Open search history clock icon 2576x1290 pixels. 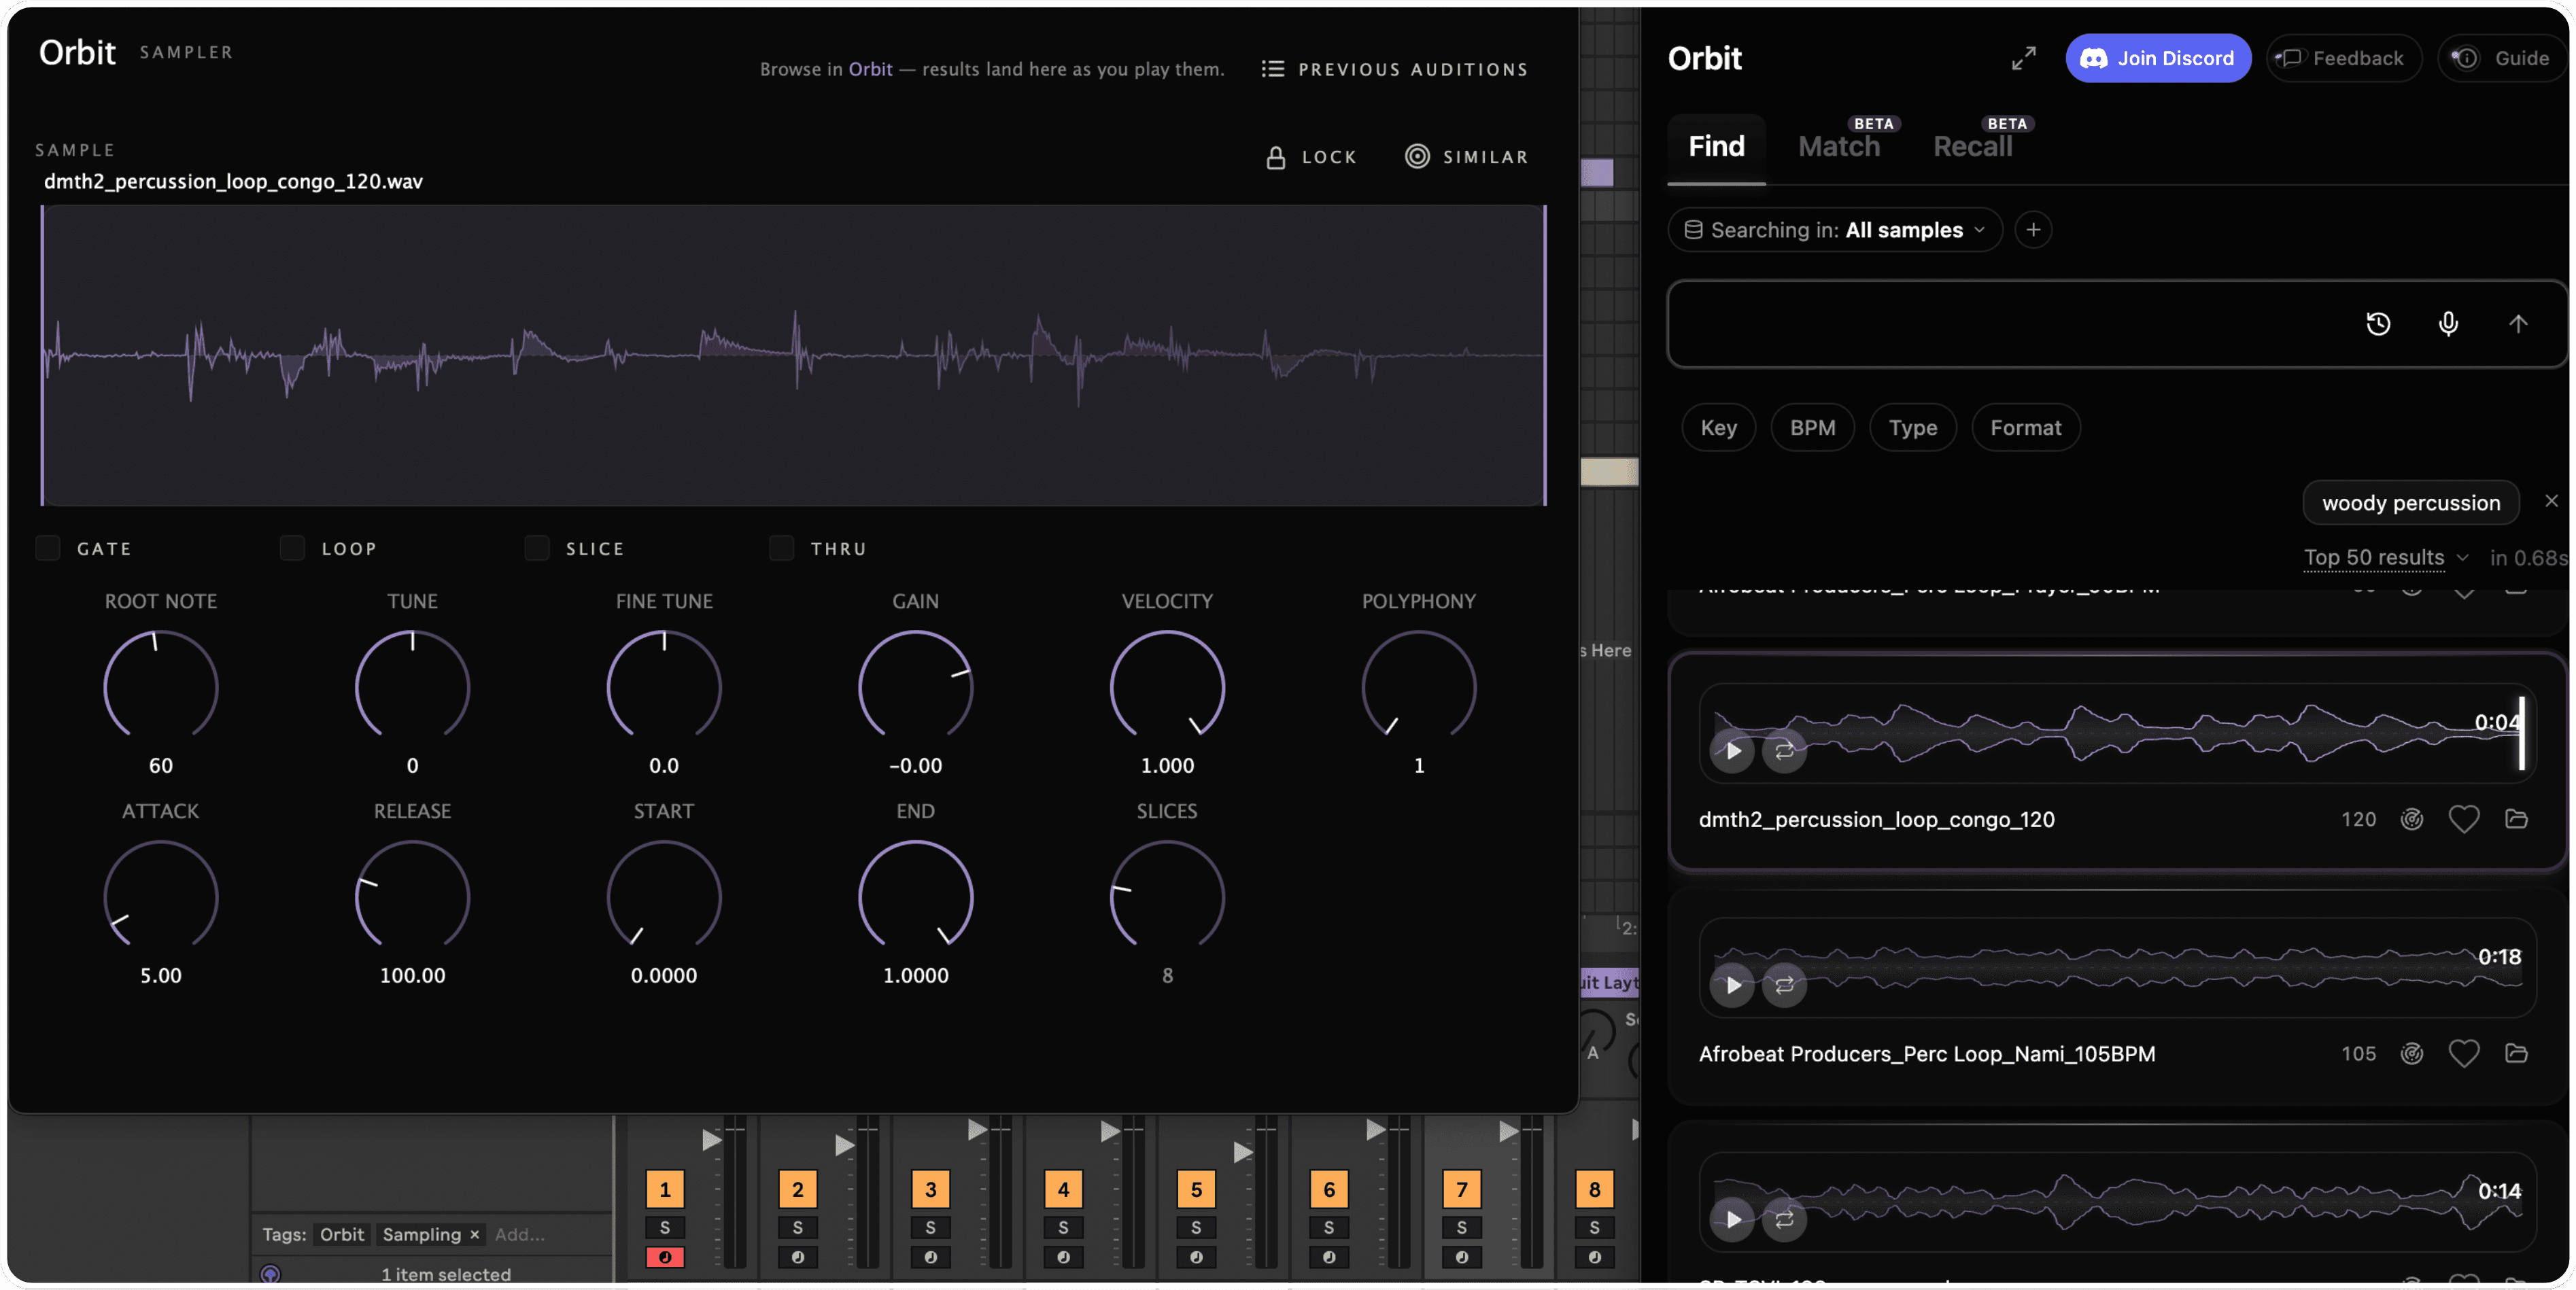(2378, 323)
